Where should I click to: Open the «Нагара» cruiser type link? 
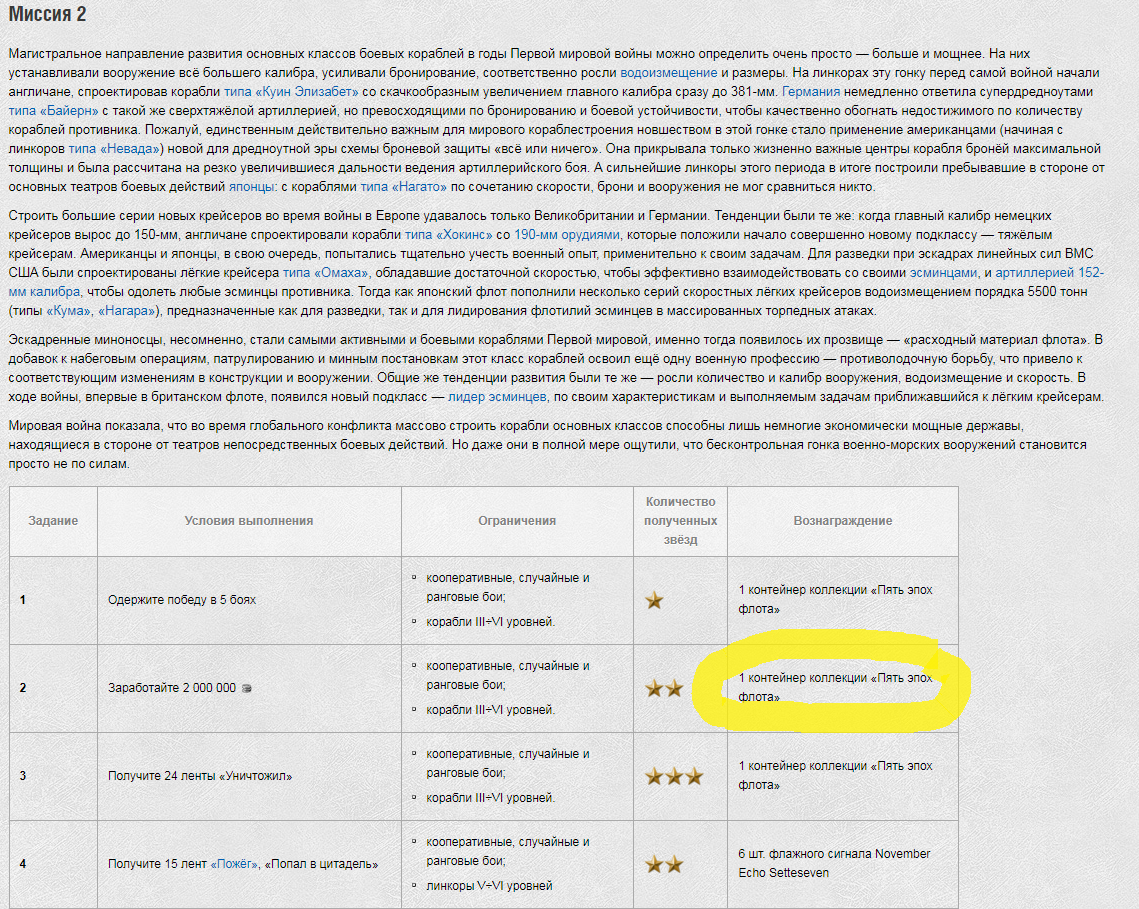(x=127, y=311)
